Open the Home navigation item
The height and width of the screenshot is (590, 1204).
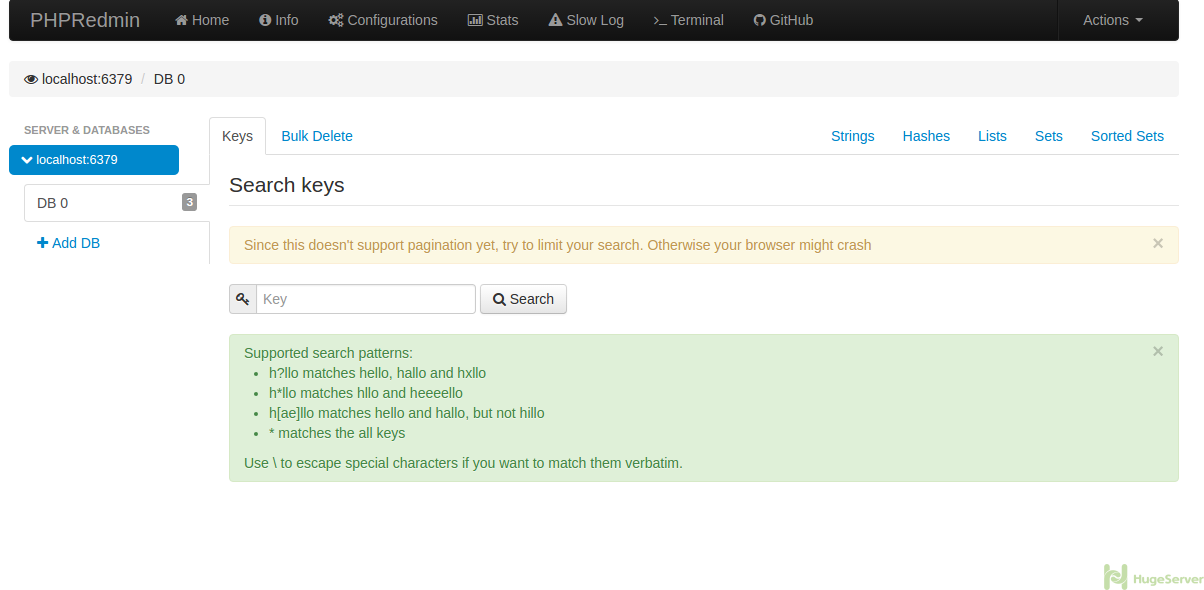(x=202, y=20)
